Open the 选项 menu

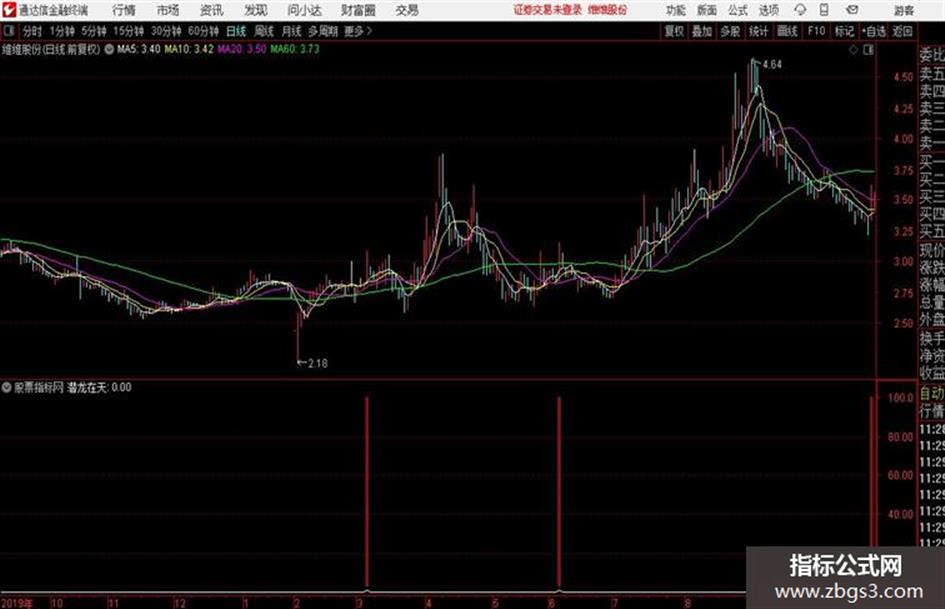pyautogui.click(x=768, y=10)
